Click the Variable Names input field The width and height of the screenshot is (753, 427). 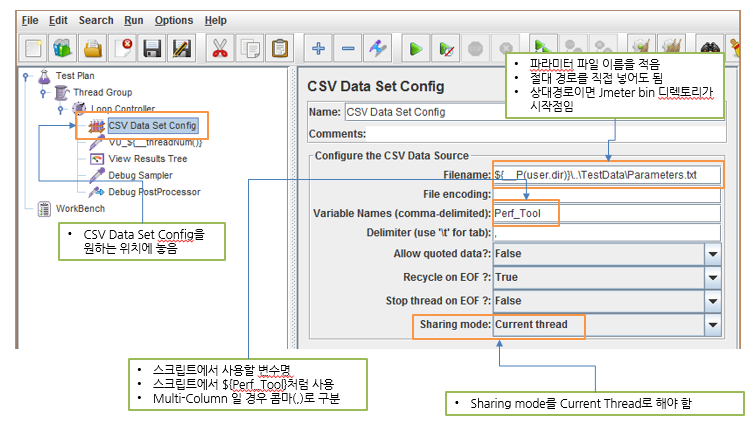point(606,213)
